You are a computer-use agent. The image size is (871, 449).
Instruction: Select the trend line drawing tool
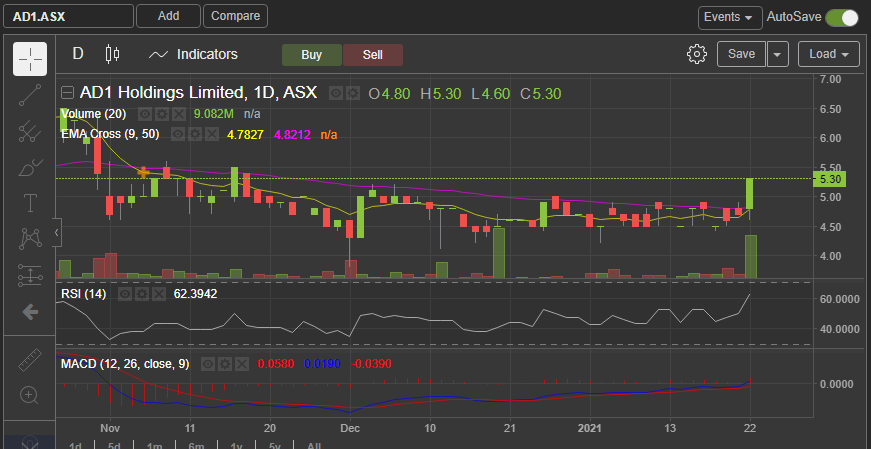[29, 95]
